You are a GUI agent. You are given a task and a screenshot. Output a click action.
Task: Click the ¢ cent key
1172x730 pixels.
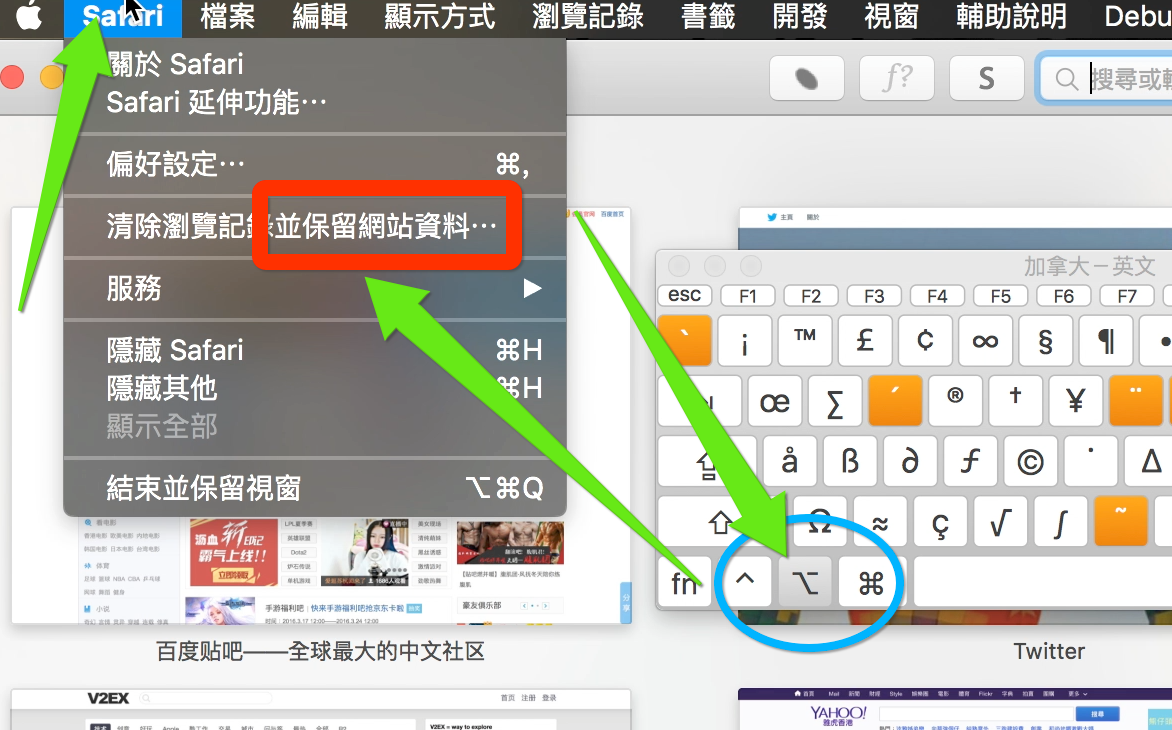coord(925,340)
